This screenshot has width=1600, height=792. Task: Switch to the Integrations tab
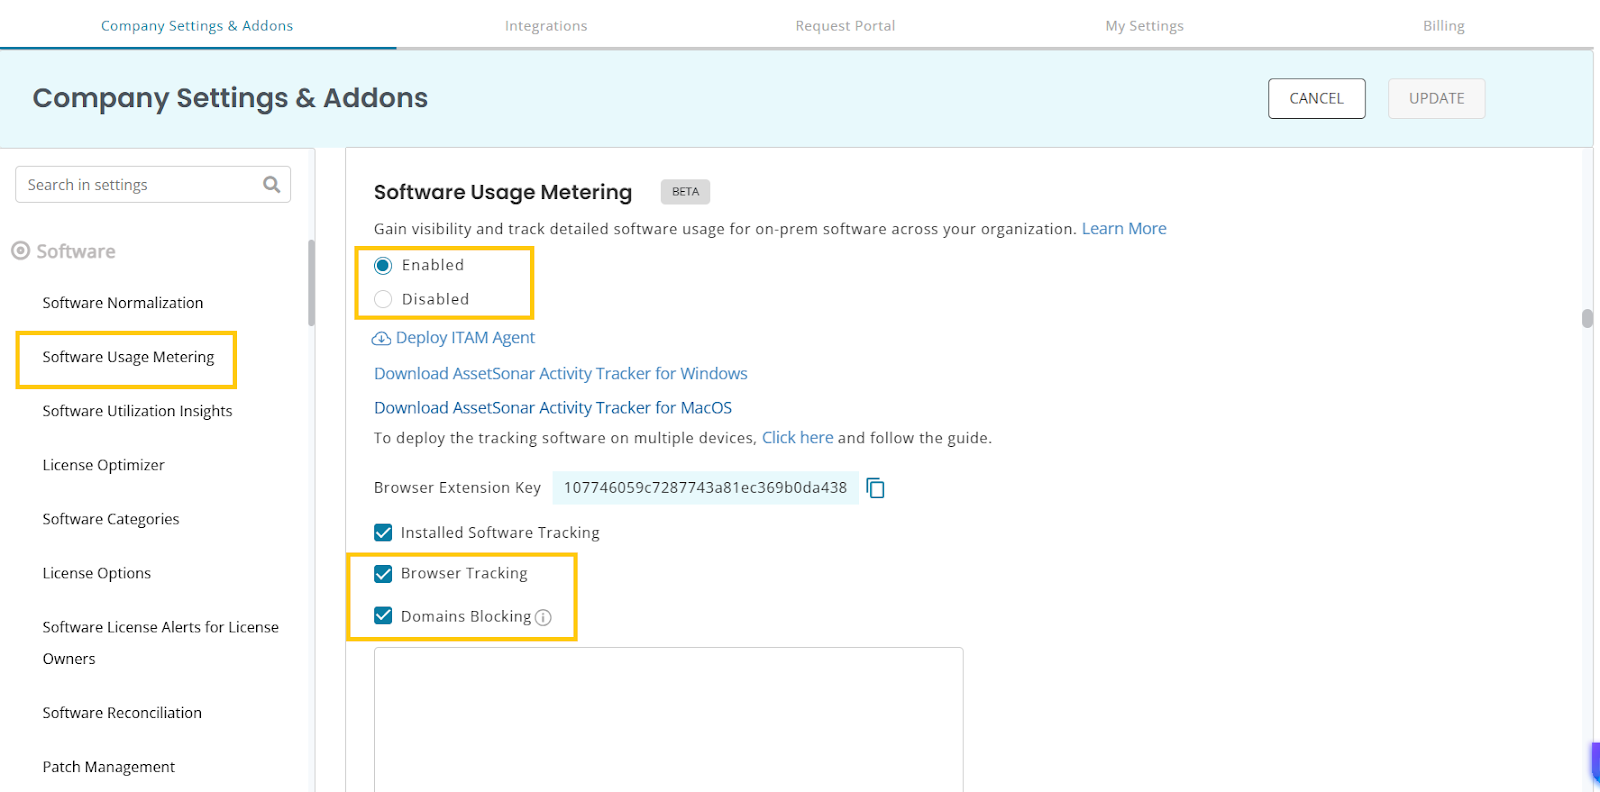[x=546, y=26]
